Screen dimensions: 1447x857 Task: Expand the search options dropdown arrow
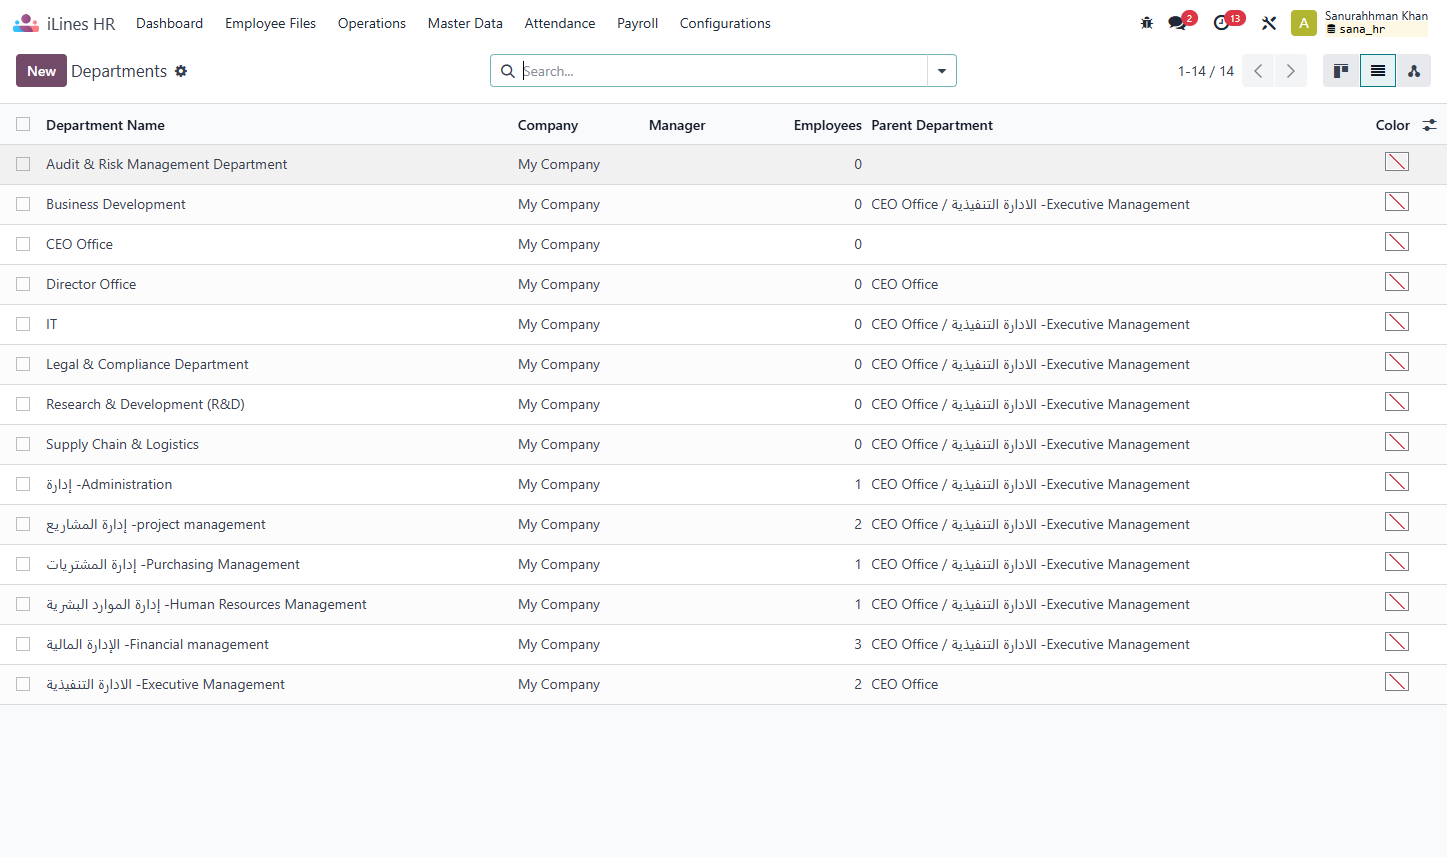[942, 71]
